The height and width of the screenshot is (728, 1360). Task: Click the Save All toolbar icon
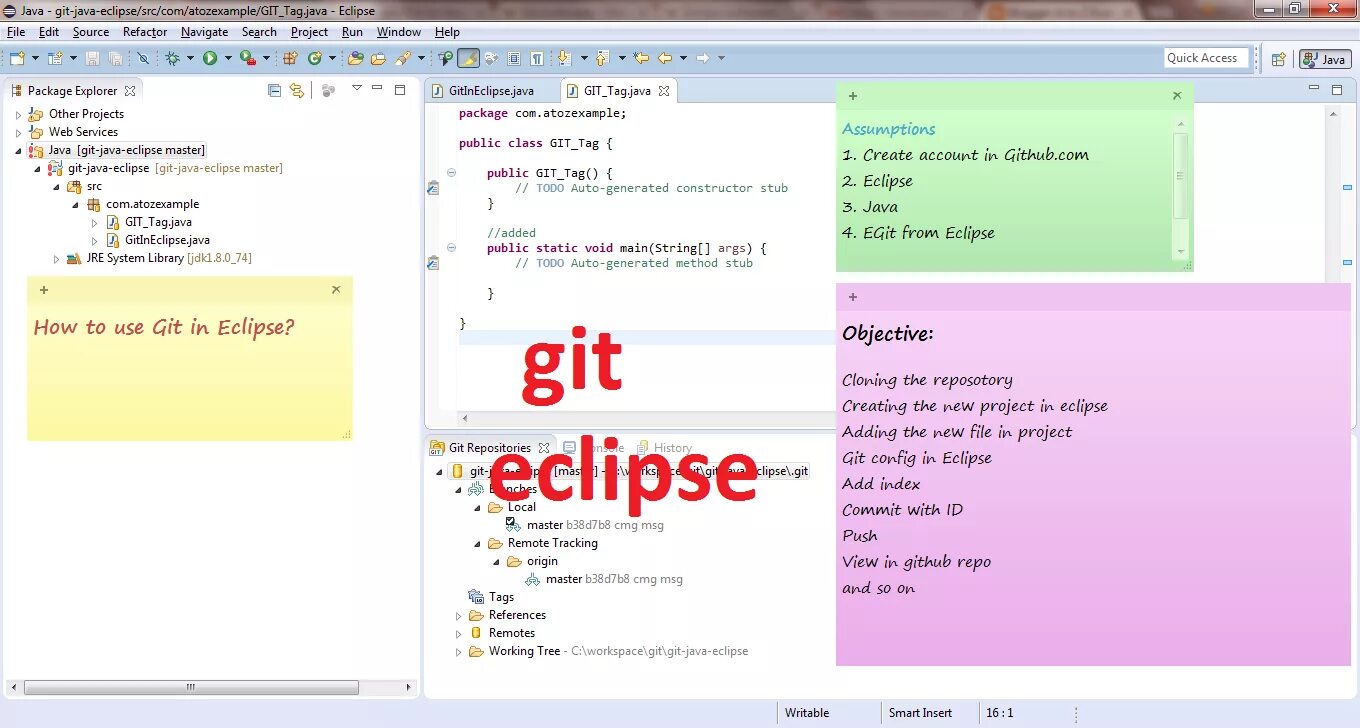(x=114, y=58)
